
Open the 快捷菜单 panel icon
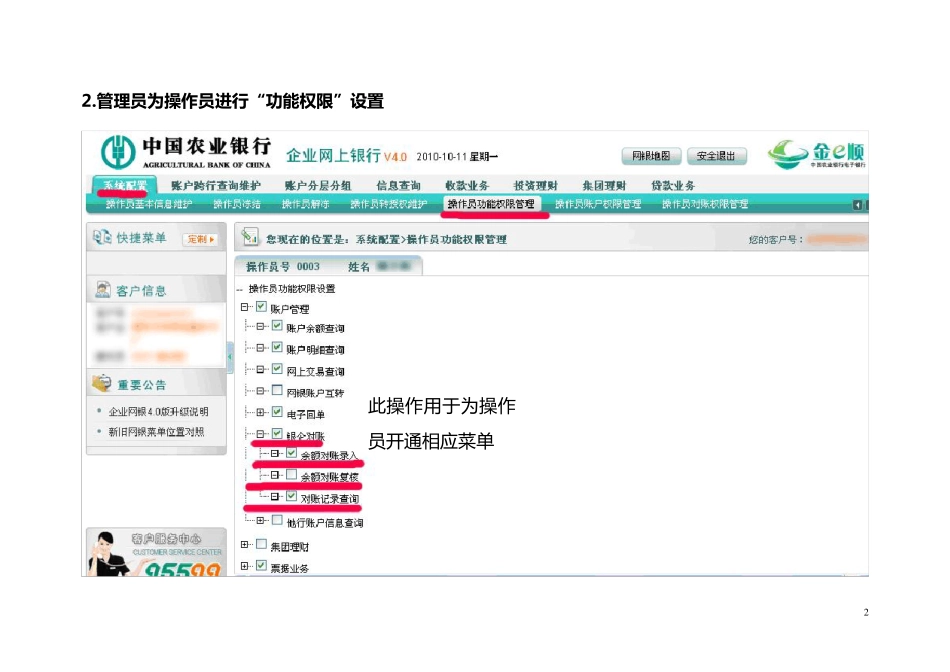[x=102, y=238]
